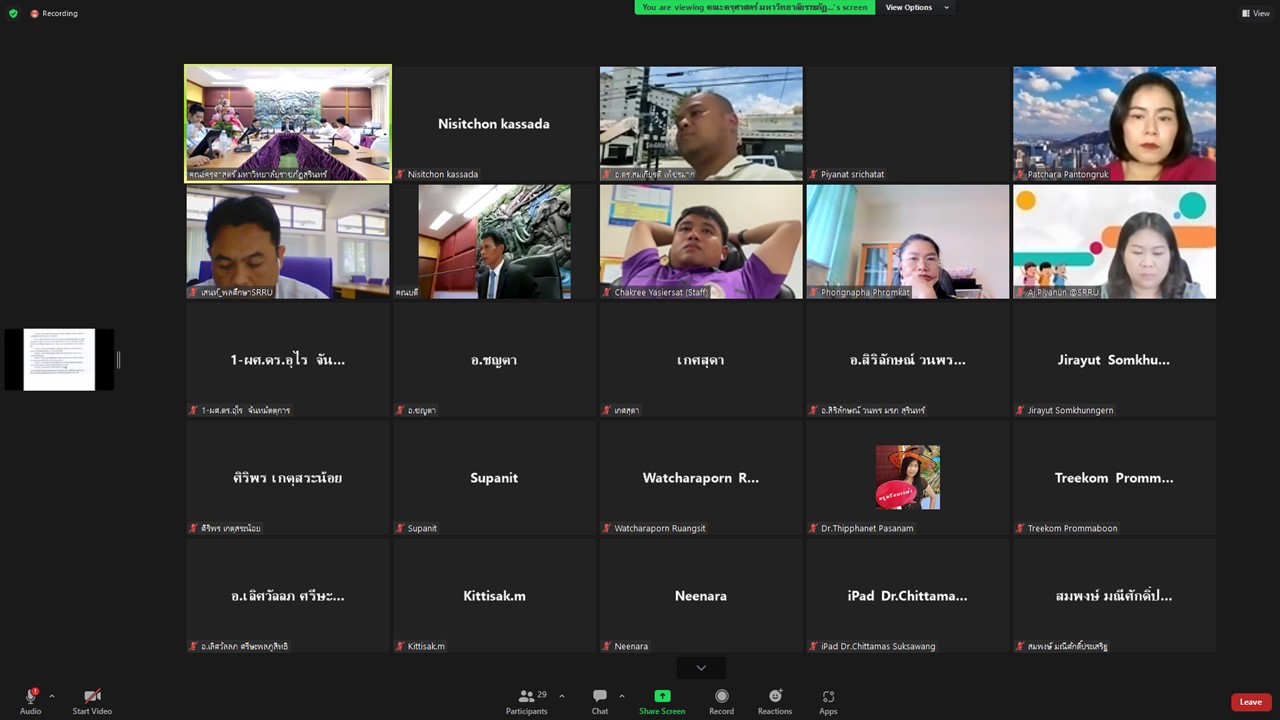The height and width of the screenshot is (720, 1280).
Task: Click the green encryption shield icon
Action: click(x=13, y=13)
